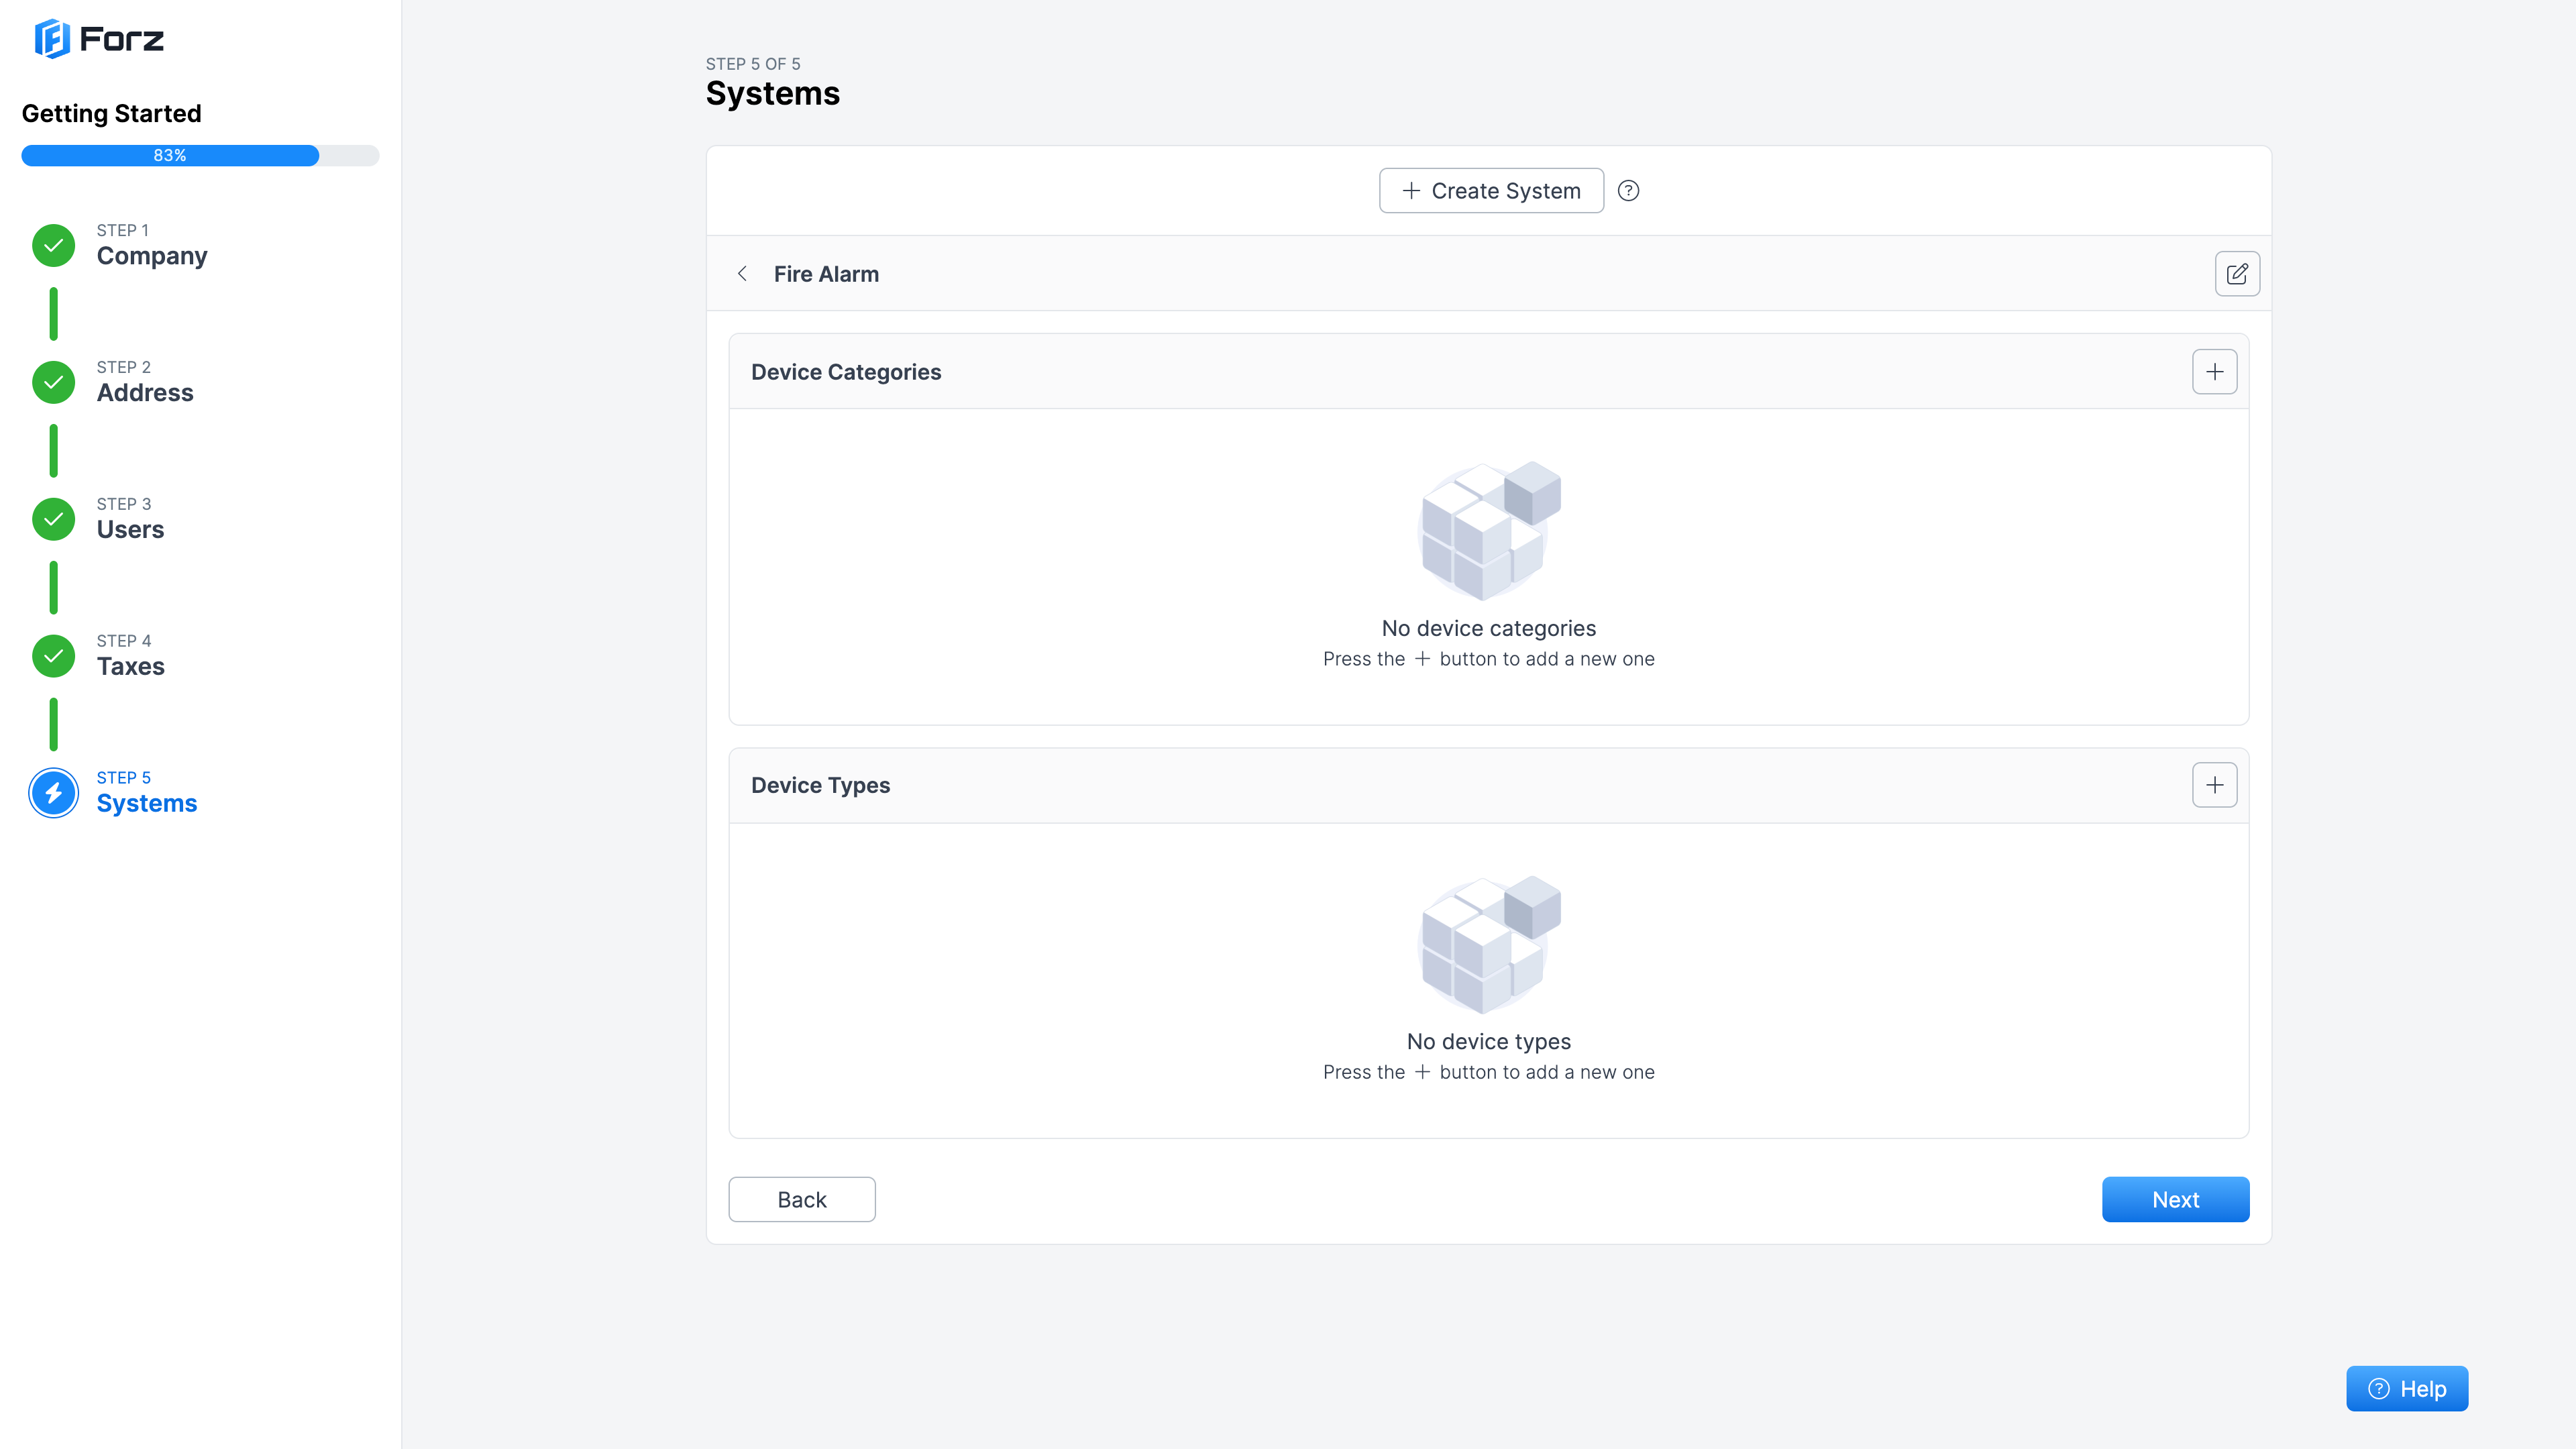
Task: Click the Forz brand name text
Action: coord(121,39)
